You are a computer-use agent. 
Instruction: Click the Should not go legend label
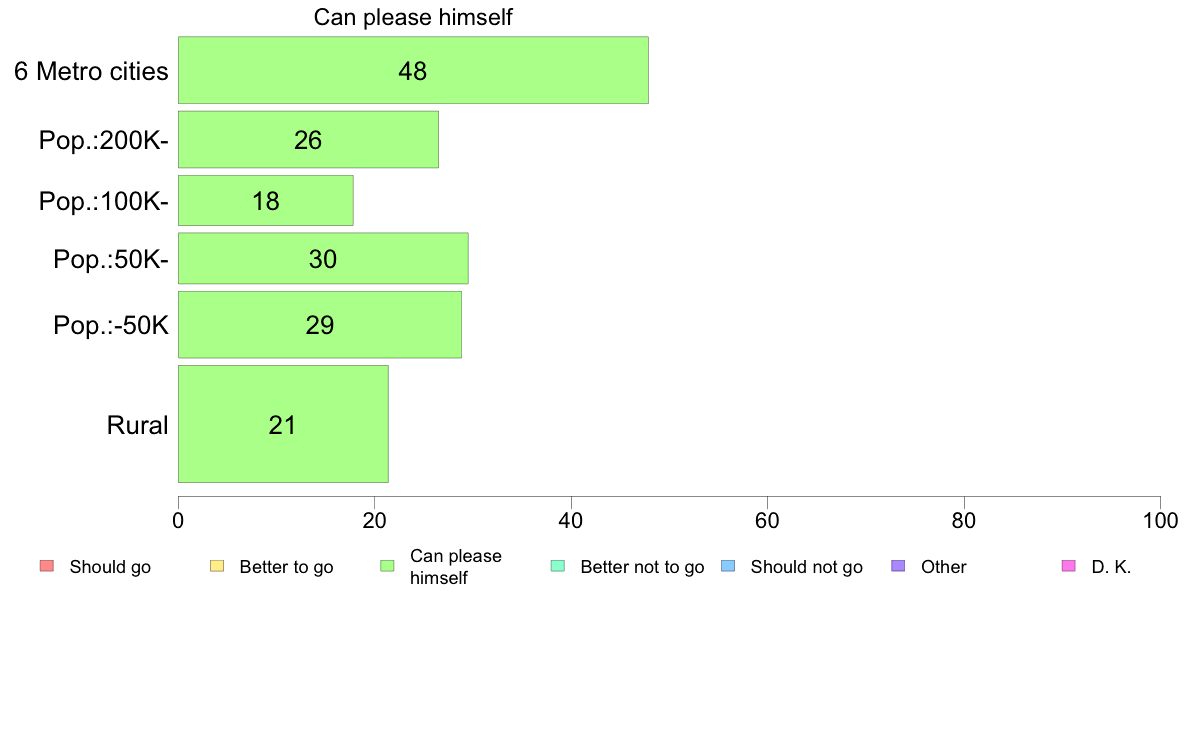click(x=806, y=567)
